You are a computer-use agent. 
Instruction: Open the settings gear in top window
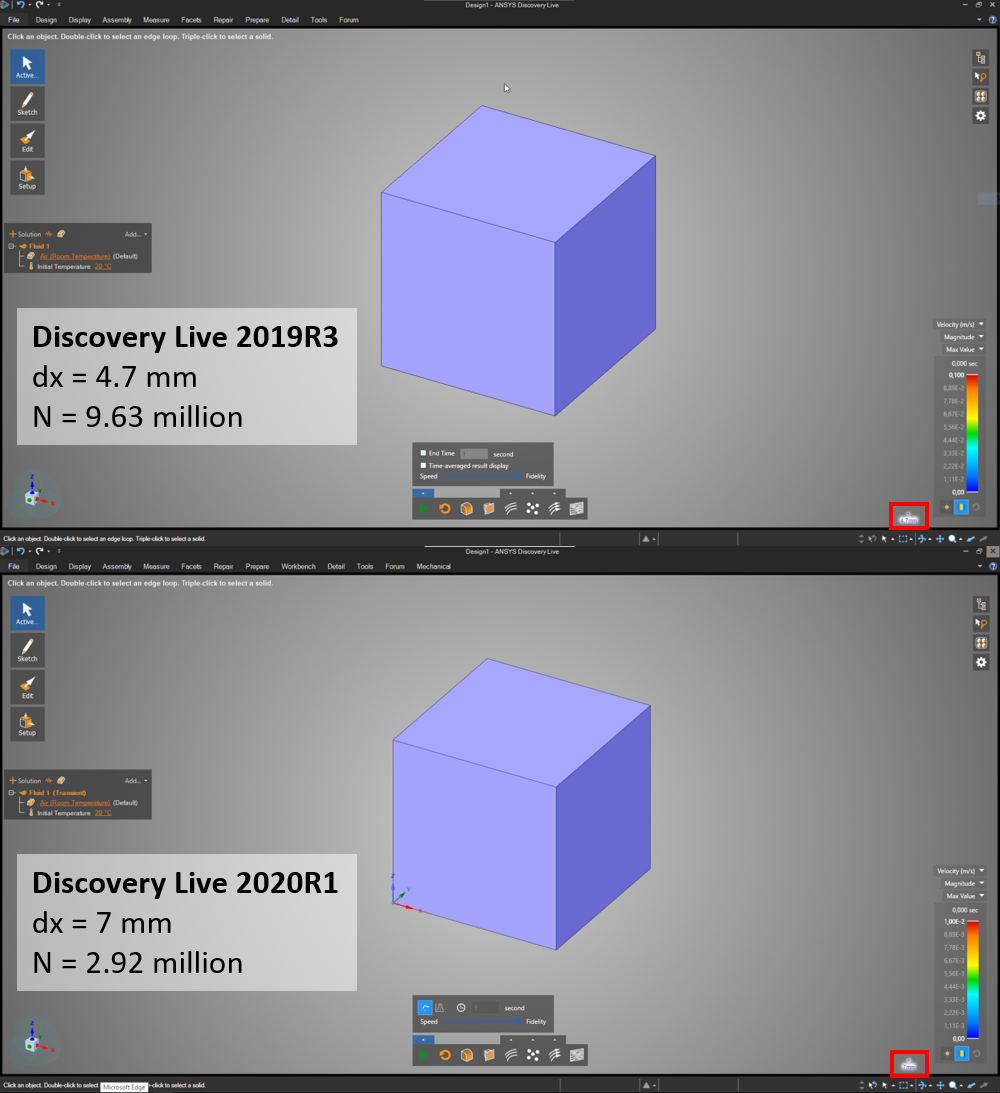(980, 116)
